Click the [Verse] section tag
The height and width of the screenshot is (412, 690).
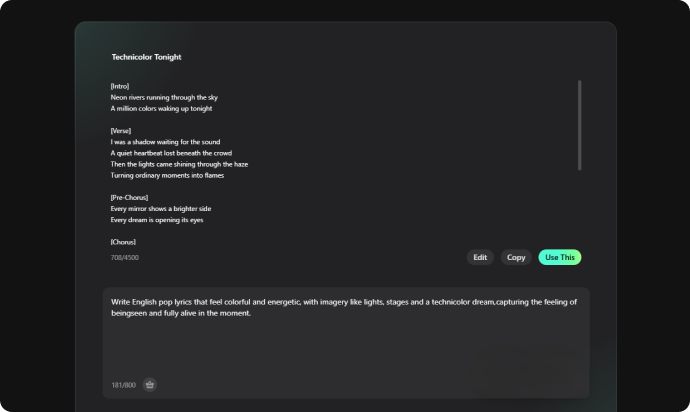[121, 131]
